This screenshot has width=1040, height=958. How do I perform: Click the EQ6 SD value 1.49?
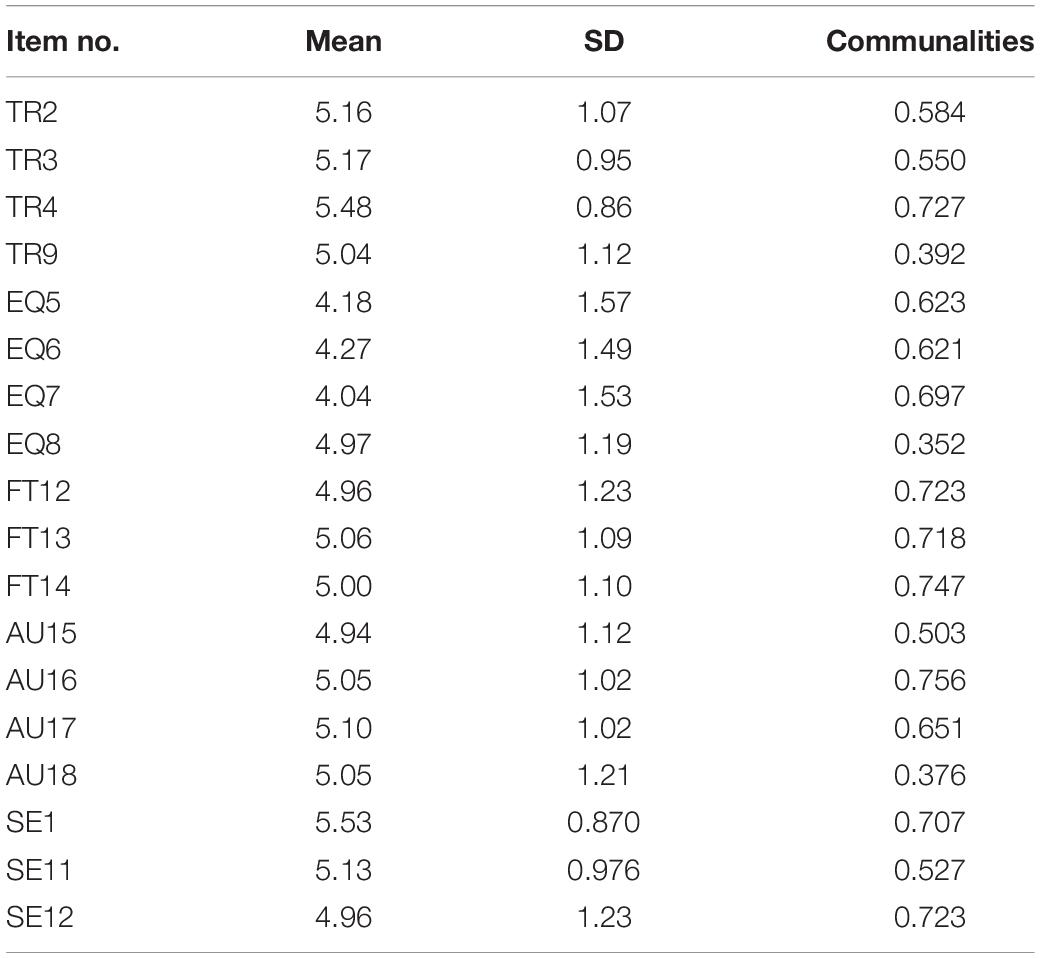coord(604,349)
